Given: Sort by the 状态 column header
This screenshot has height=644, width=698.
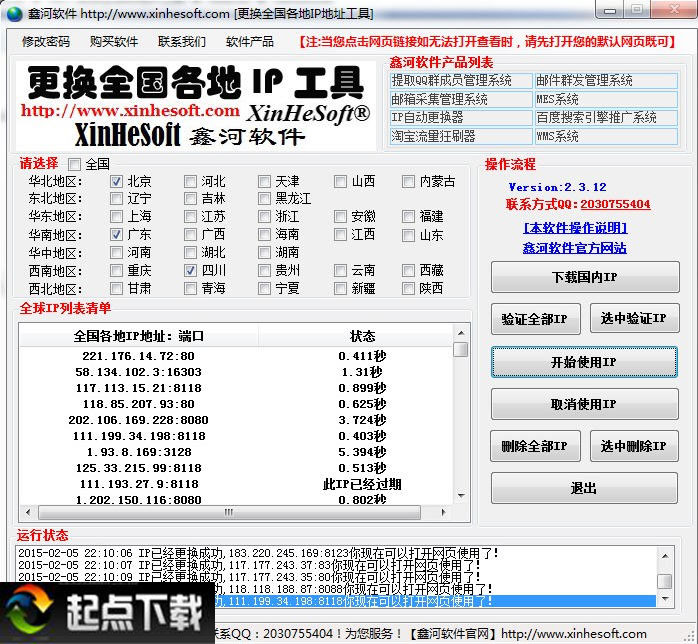Looking at the screenshot, I should (355, 336).
